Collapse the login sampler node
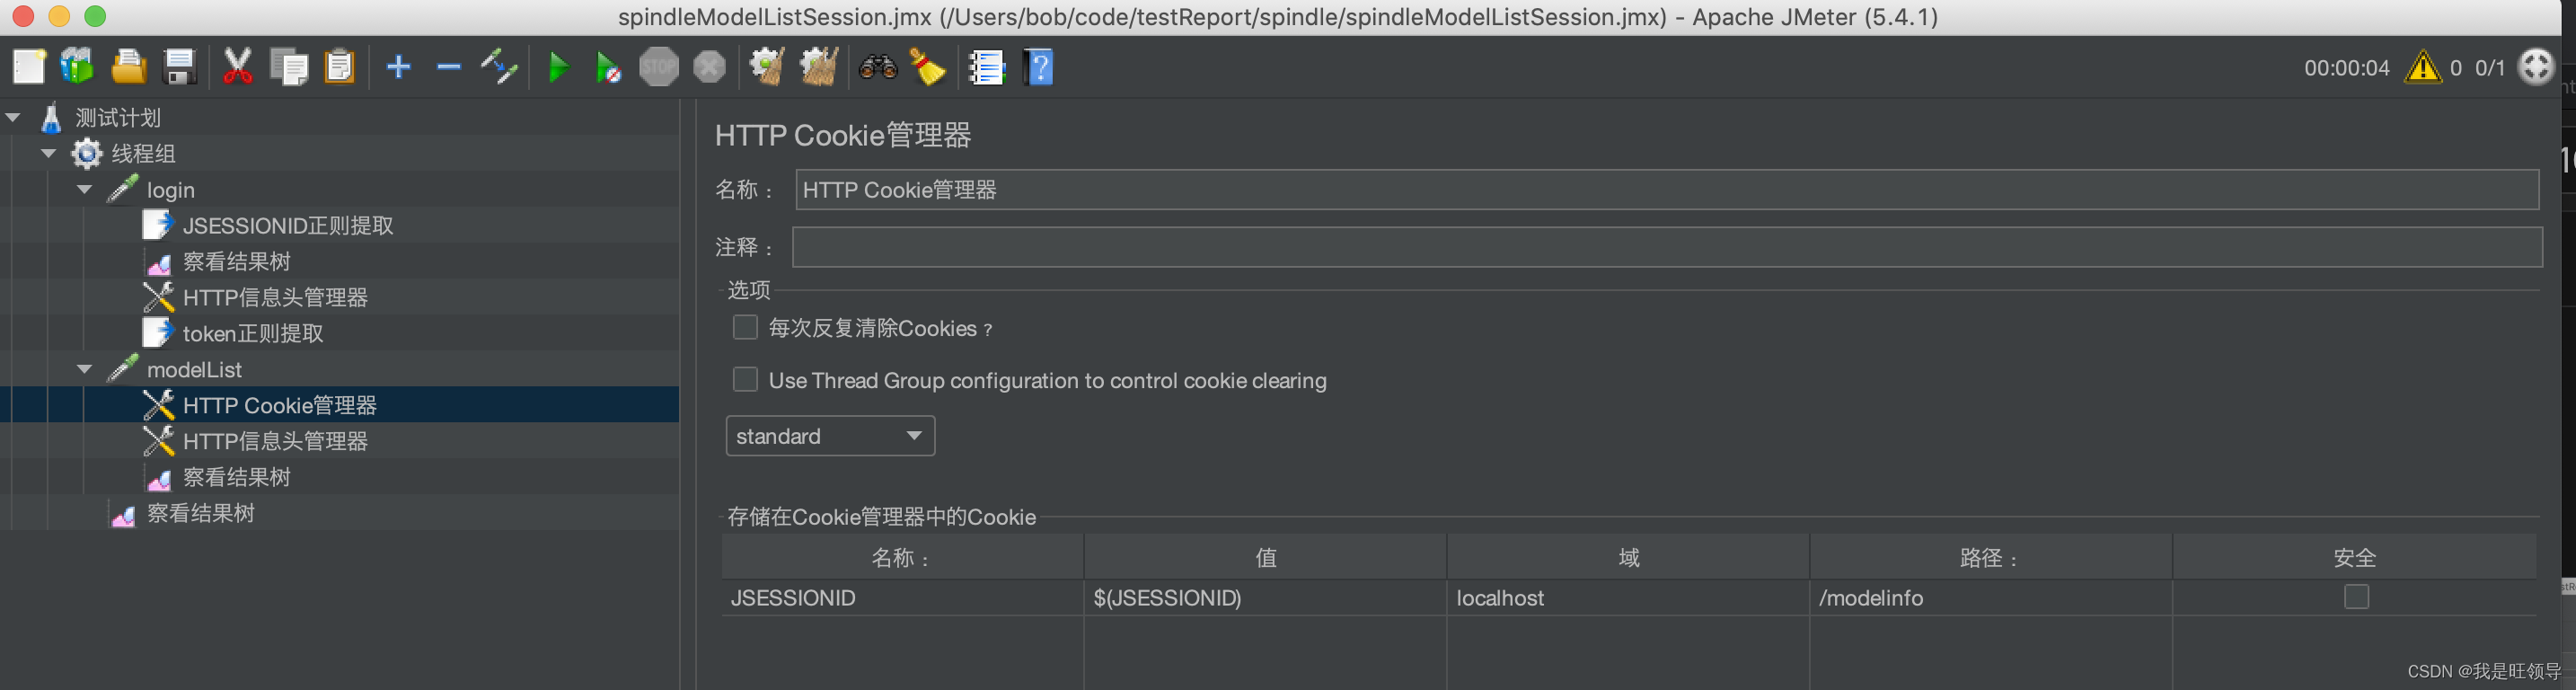 [84, 190]
